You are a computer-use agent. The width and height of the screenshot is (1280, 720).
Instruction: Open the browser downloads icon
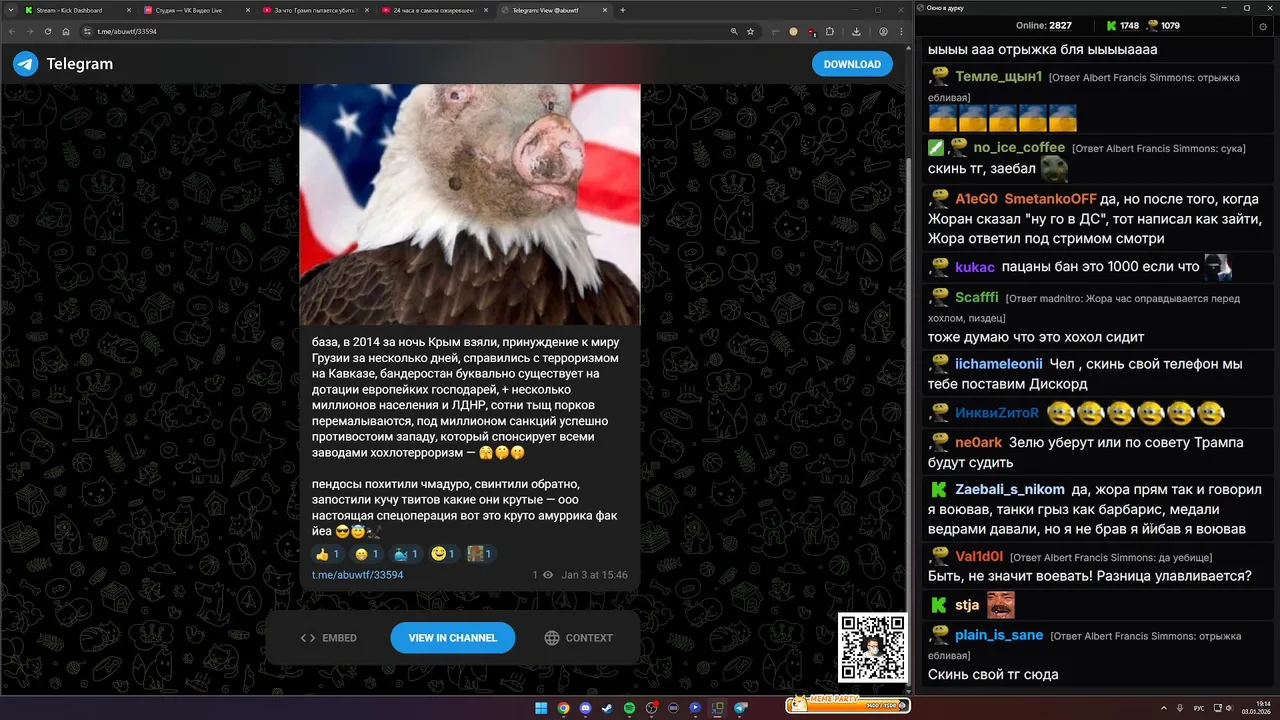tap(856, 31)
